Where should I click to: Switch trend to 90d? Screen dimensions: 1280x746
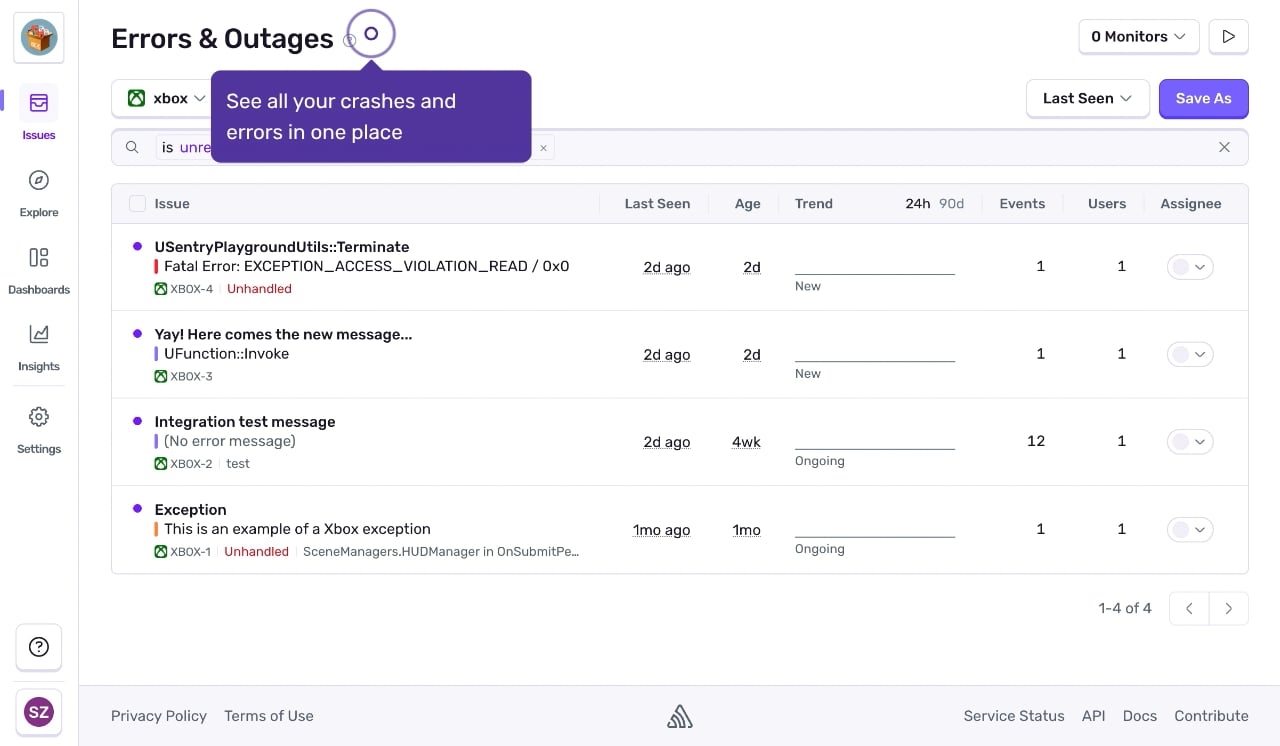(951, 204)
